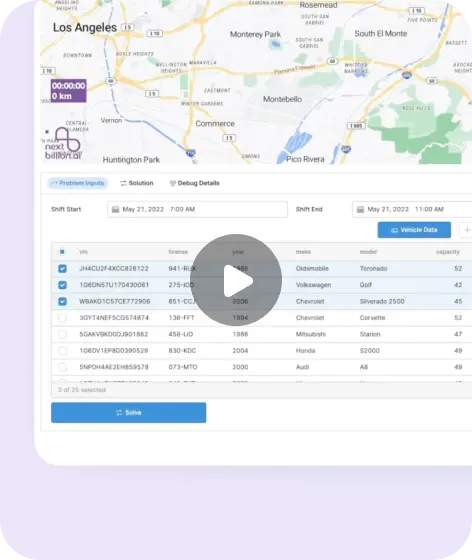Click the Huntington Park map label
This screenshot has width=472, height=560.
pyautogui.click(x=131, y=160)
